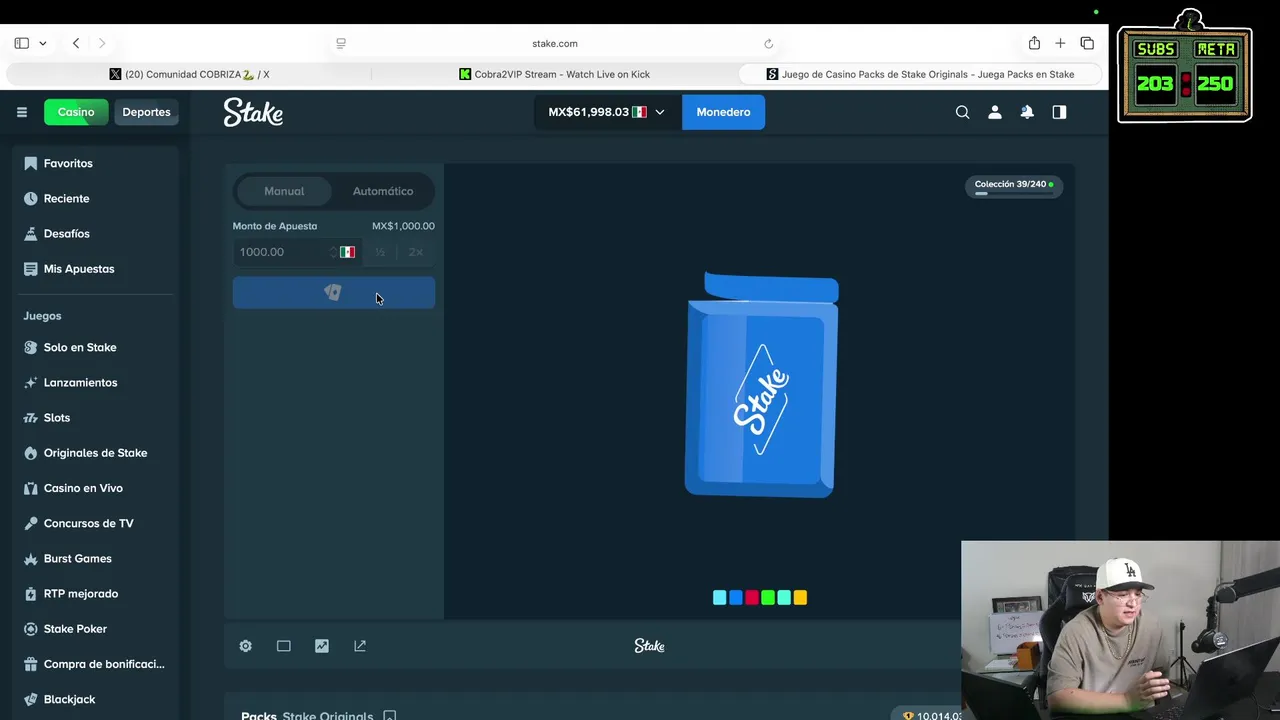Select the Deportes tab
The image size is (1280, 720).
(146, 112)
